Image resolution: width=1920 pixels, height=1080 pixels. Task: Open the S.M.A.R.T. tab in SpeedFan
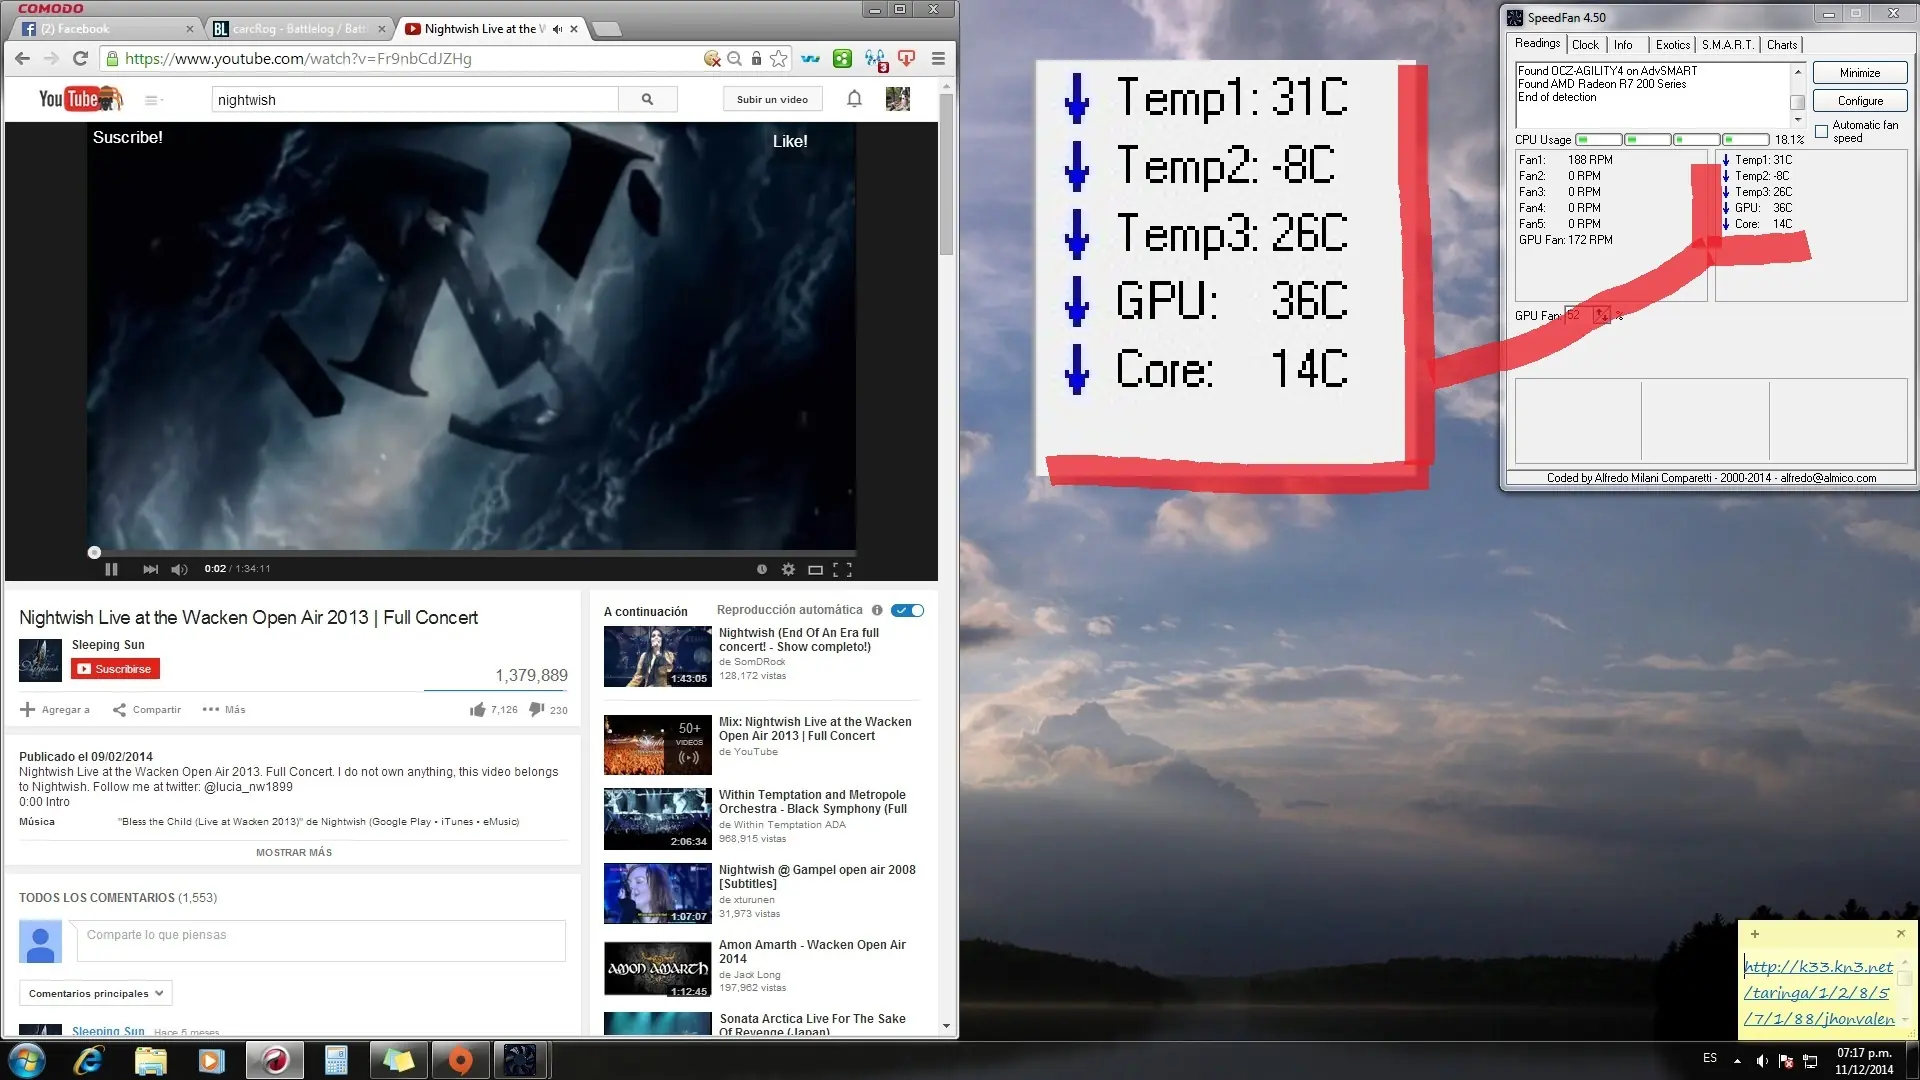[1728, 44]
